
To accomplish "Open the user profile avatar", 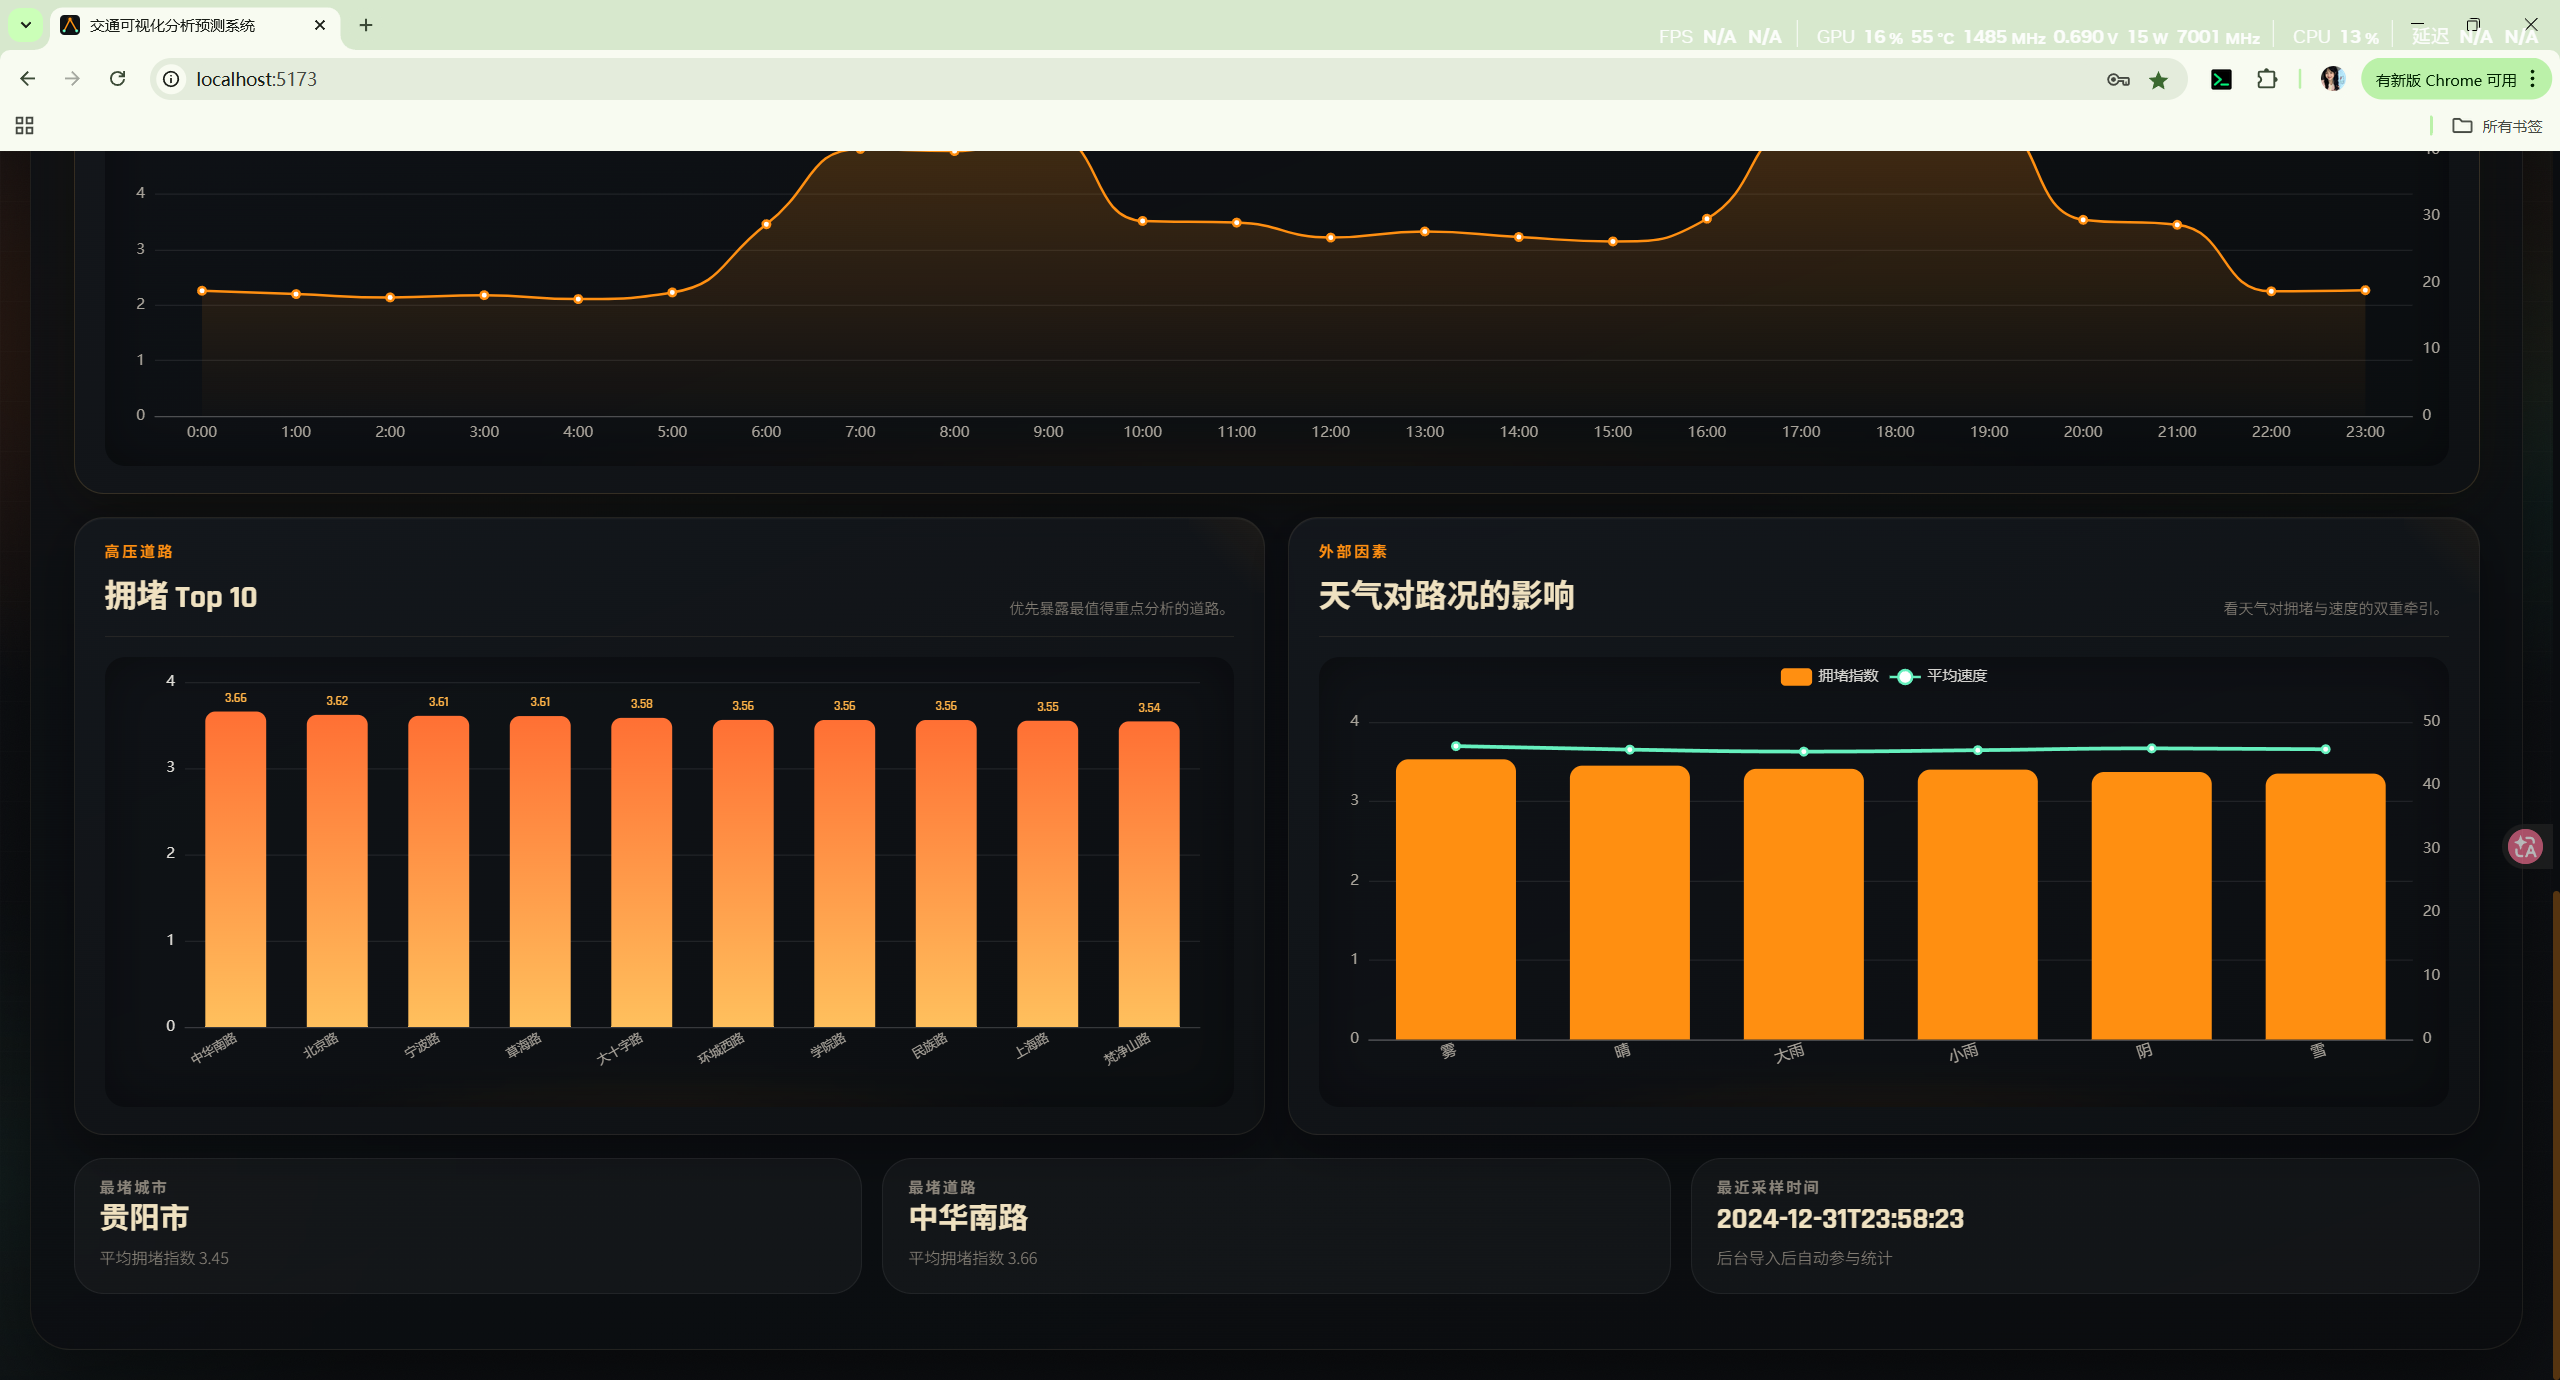I will (2332, 79).
